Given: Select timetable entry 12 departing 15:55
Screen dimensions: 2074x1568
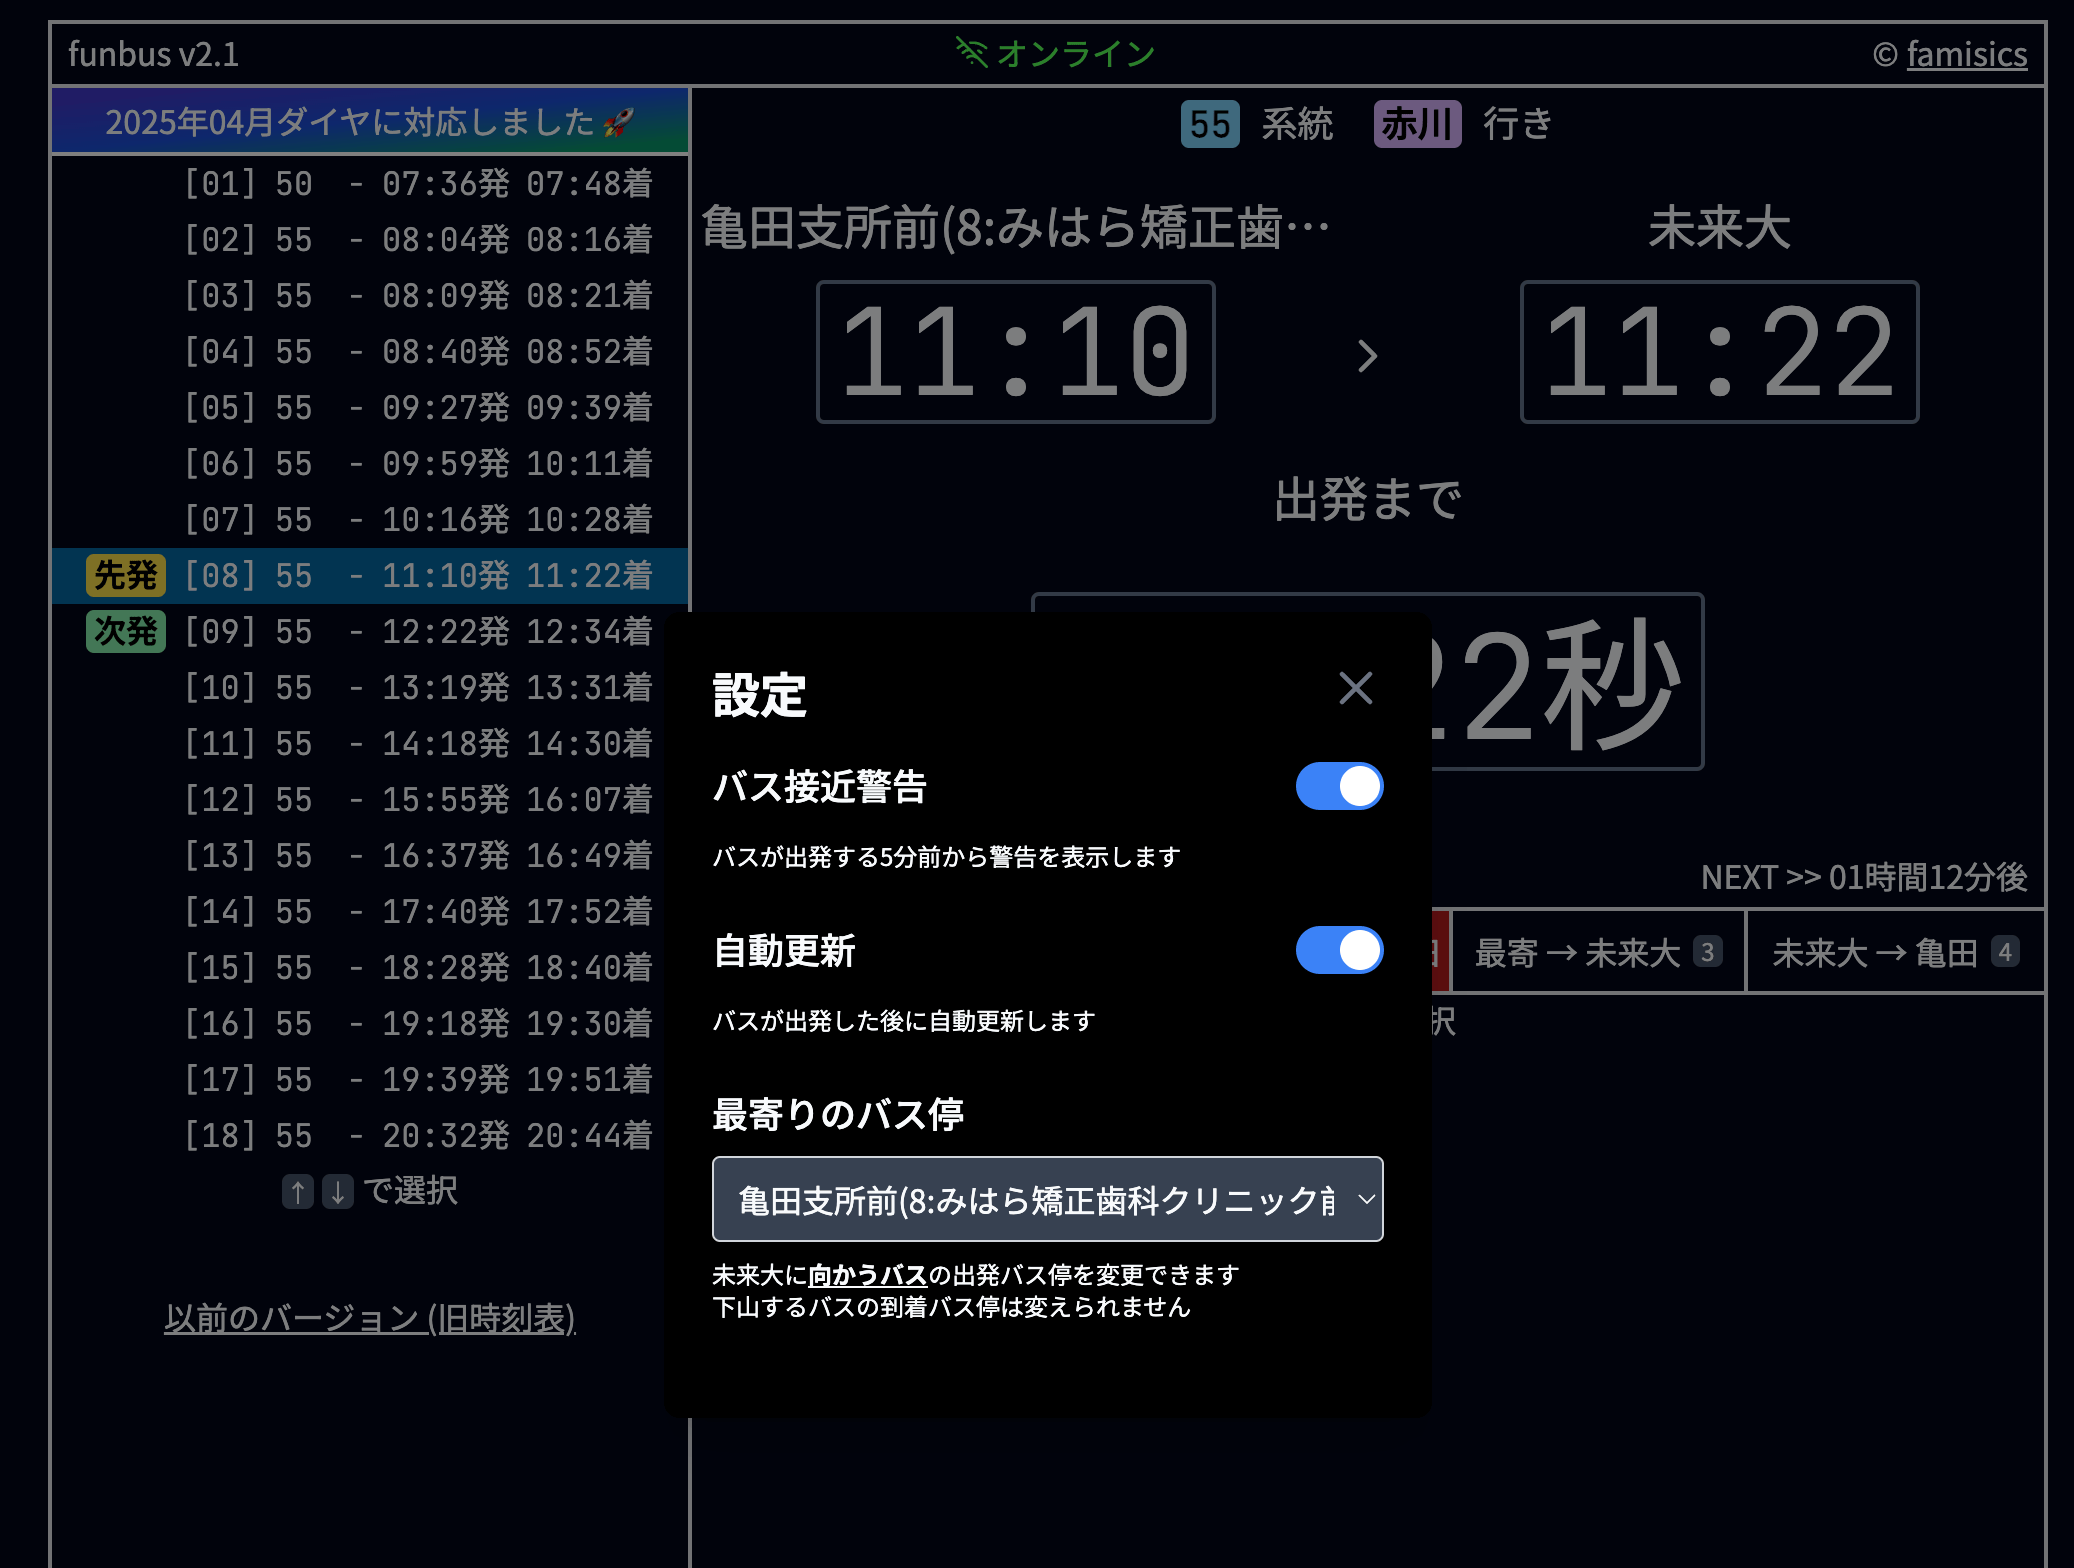Looking at the screenshot, I should pos(418,799).
